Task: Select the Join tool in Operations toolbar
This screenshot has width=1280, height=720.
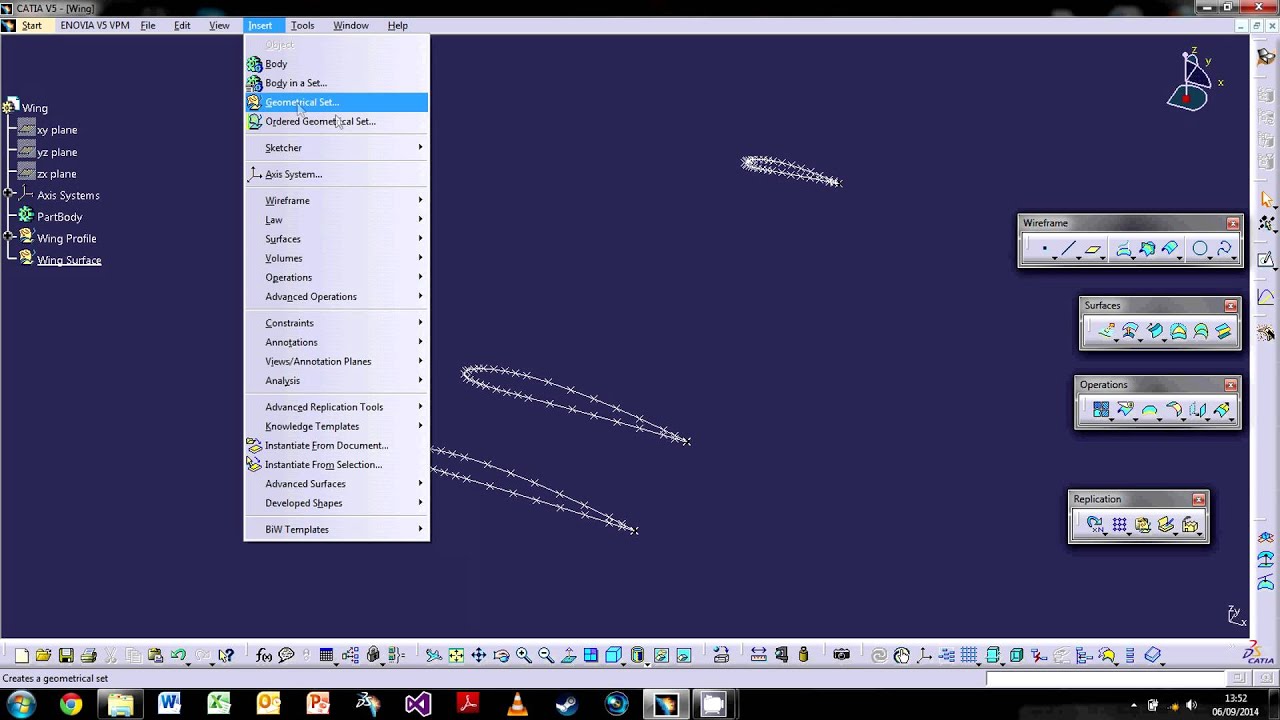Action: [1101, 410]
